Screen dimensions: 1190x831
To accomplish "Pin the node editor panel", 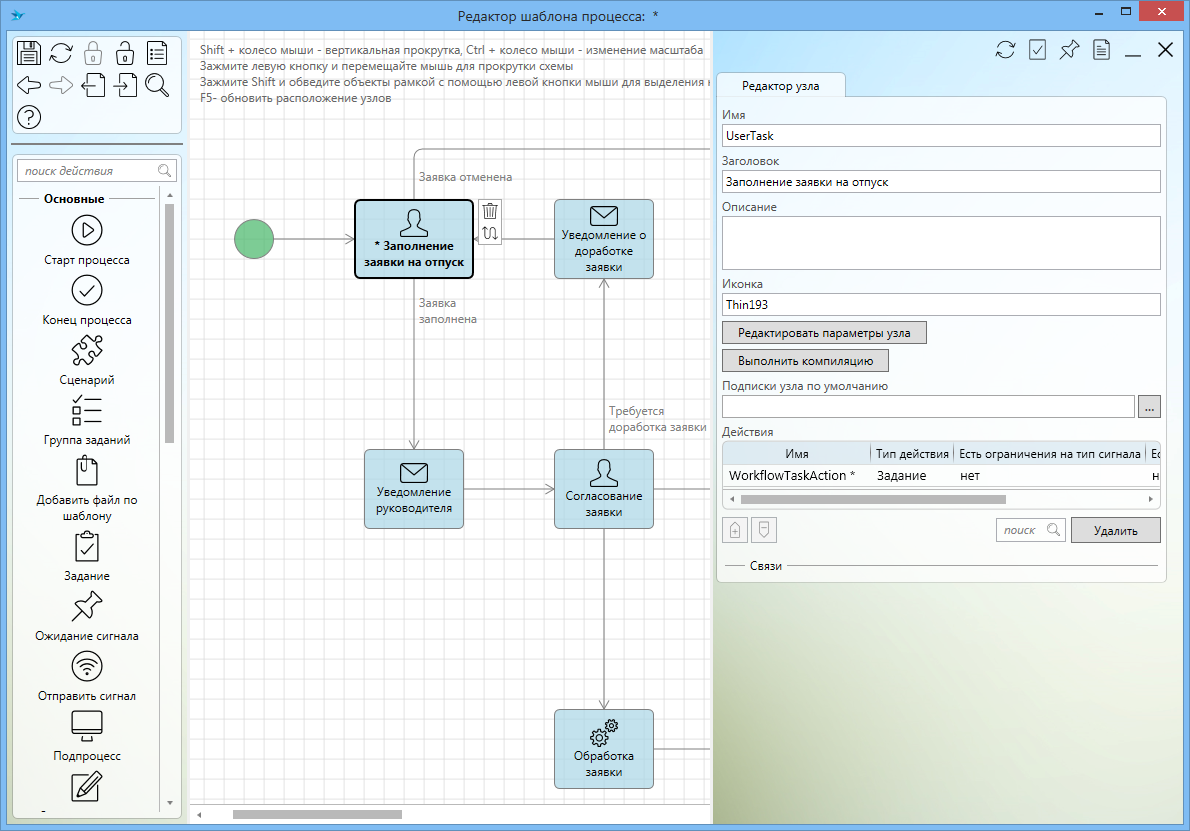I will (x=1069, y=50).
